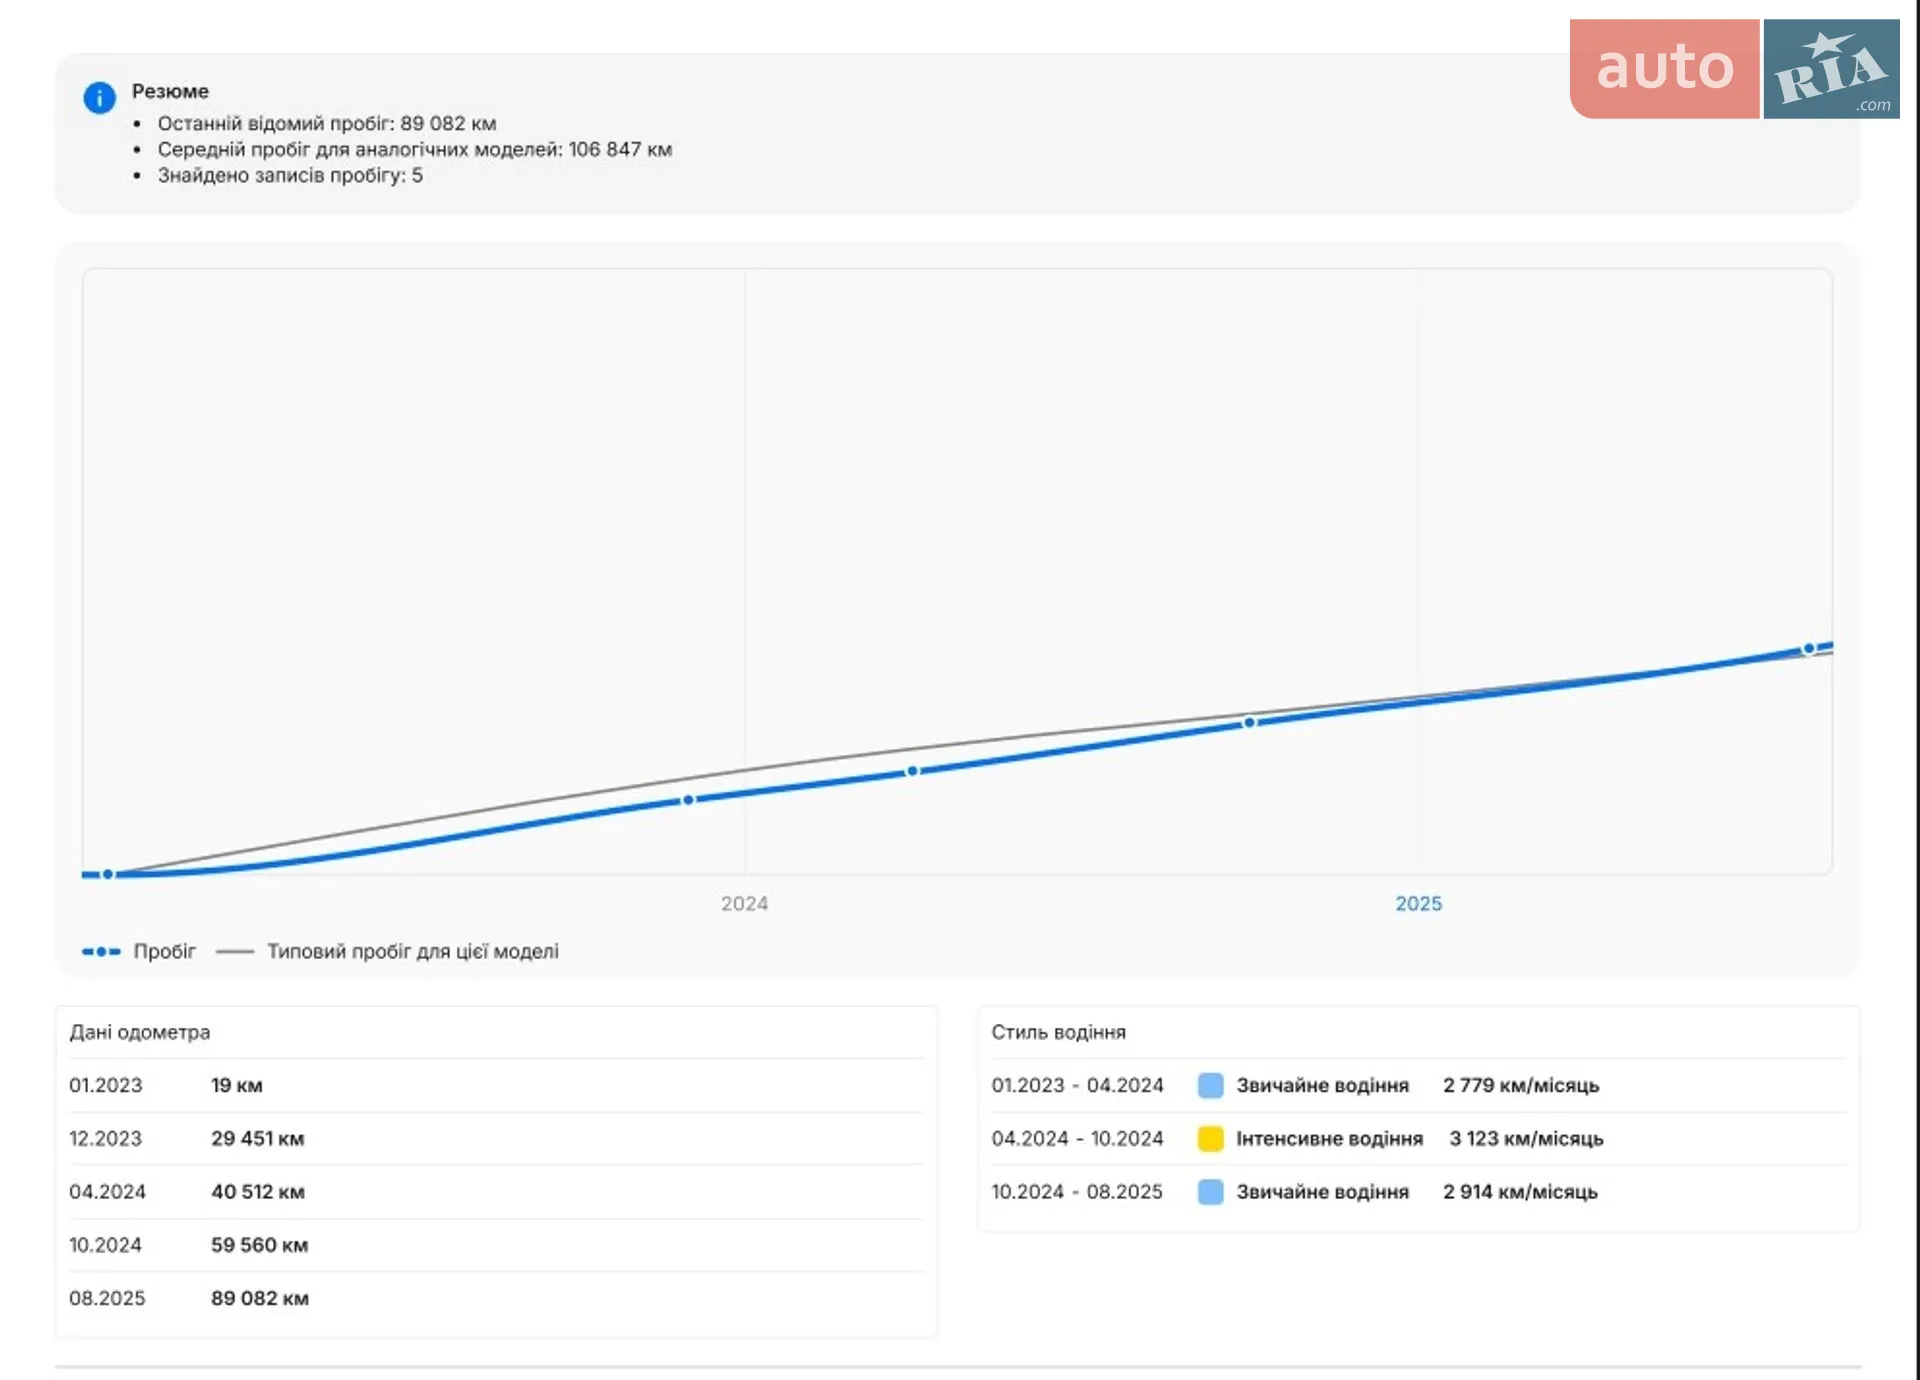
Task: Click the Стиль водіння heading
Action: [1059, 1032]
